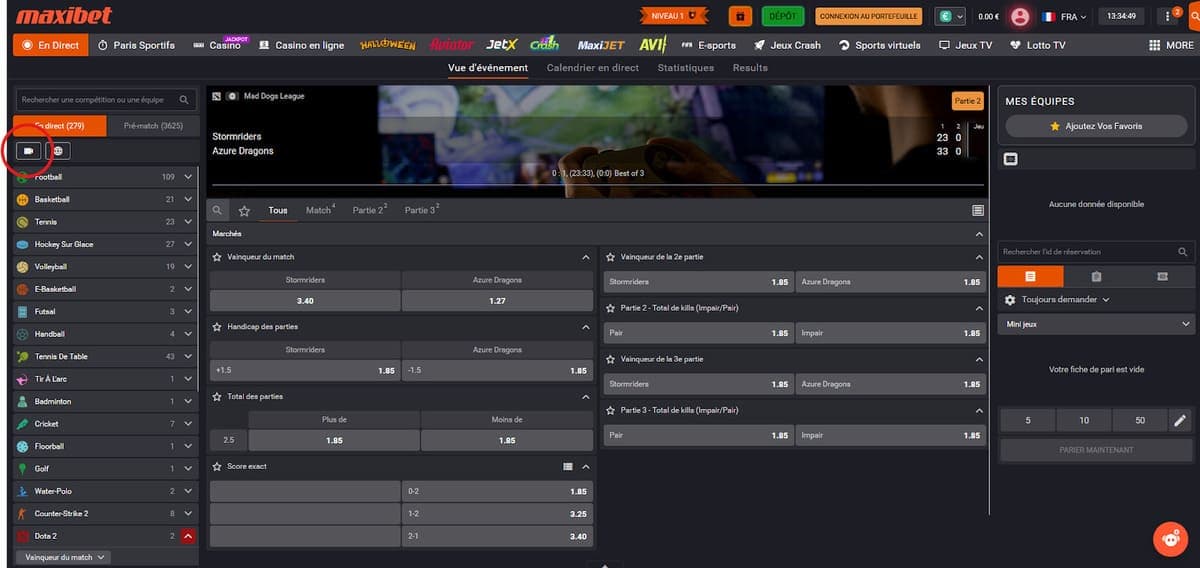Viewport: 1200px width, 568px height.
Task: Open Paris Sportifs in top navigation
Action: tap(137, 45)
